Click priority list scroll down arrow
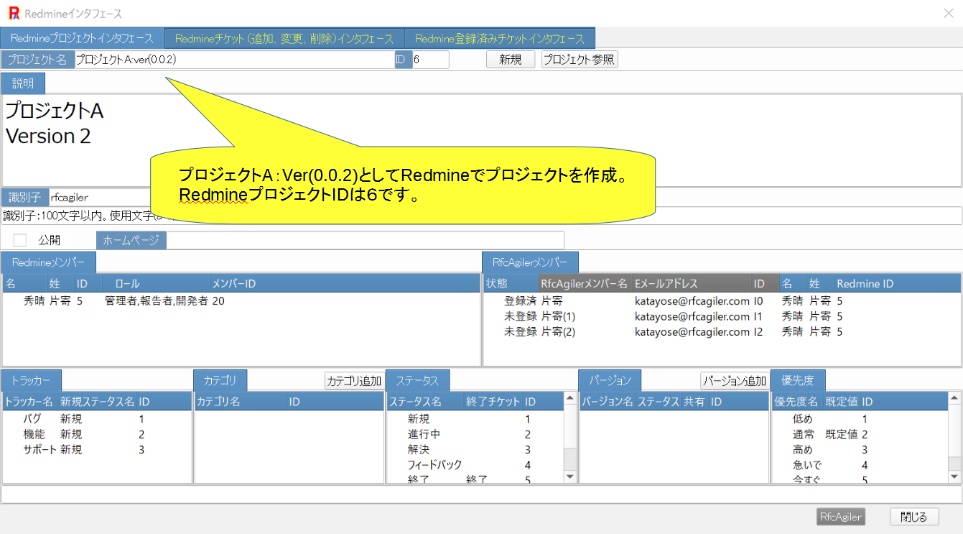Image resolution: width=963 pixels, height=534 pixels. [954, 476]
